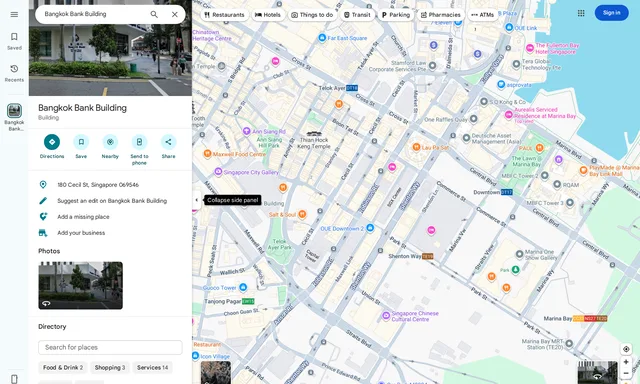Screen dimensions: 640x384
Task: Collapse the side panel arrow
Action: [x=196, y=200]
